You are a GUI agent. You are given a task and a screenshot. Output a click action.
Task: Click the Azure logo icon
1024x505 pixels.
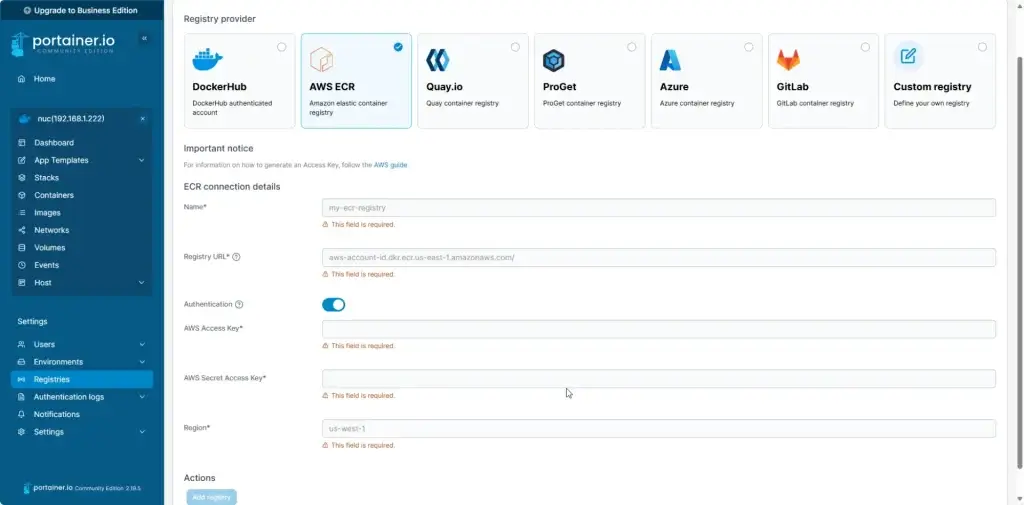click(670, 60)
